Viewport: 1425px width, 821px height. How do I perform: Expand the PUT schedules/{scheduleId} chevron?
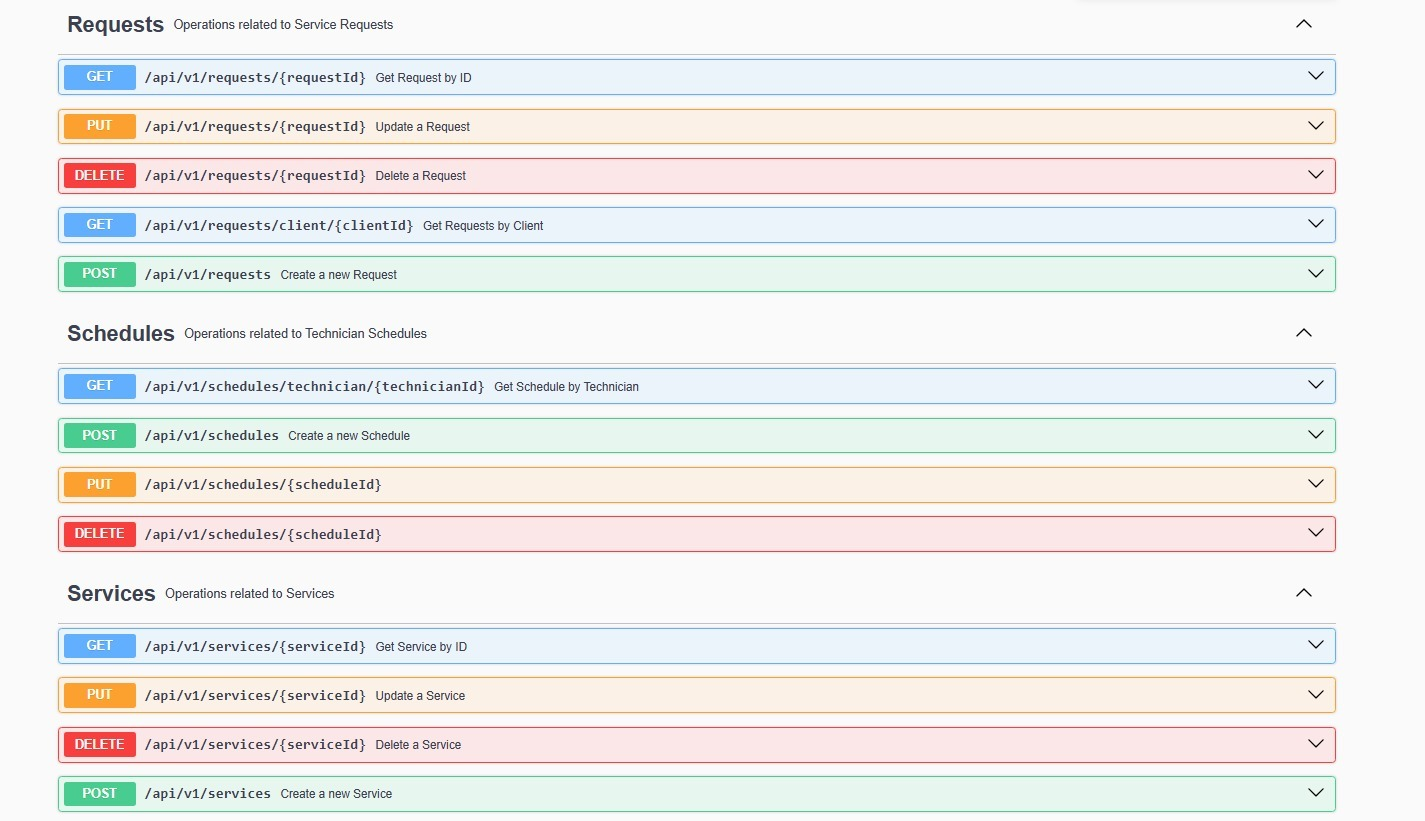[x=1316, y=484]
